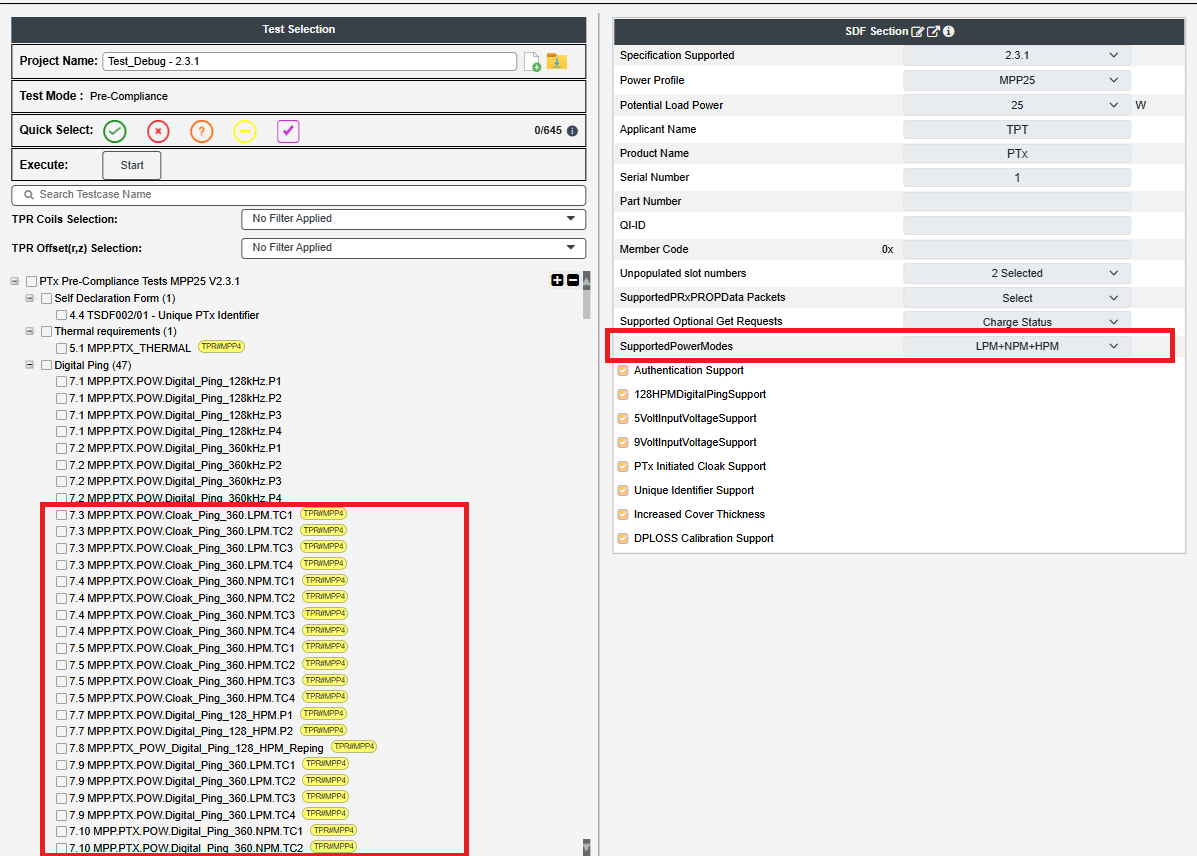The width and height of the screenshot is (1197, 856).
Task: Click the yellow load project folder icon
Action: 557,61
